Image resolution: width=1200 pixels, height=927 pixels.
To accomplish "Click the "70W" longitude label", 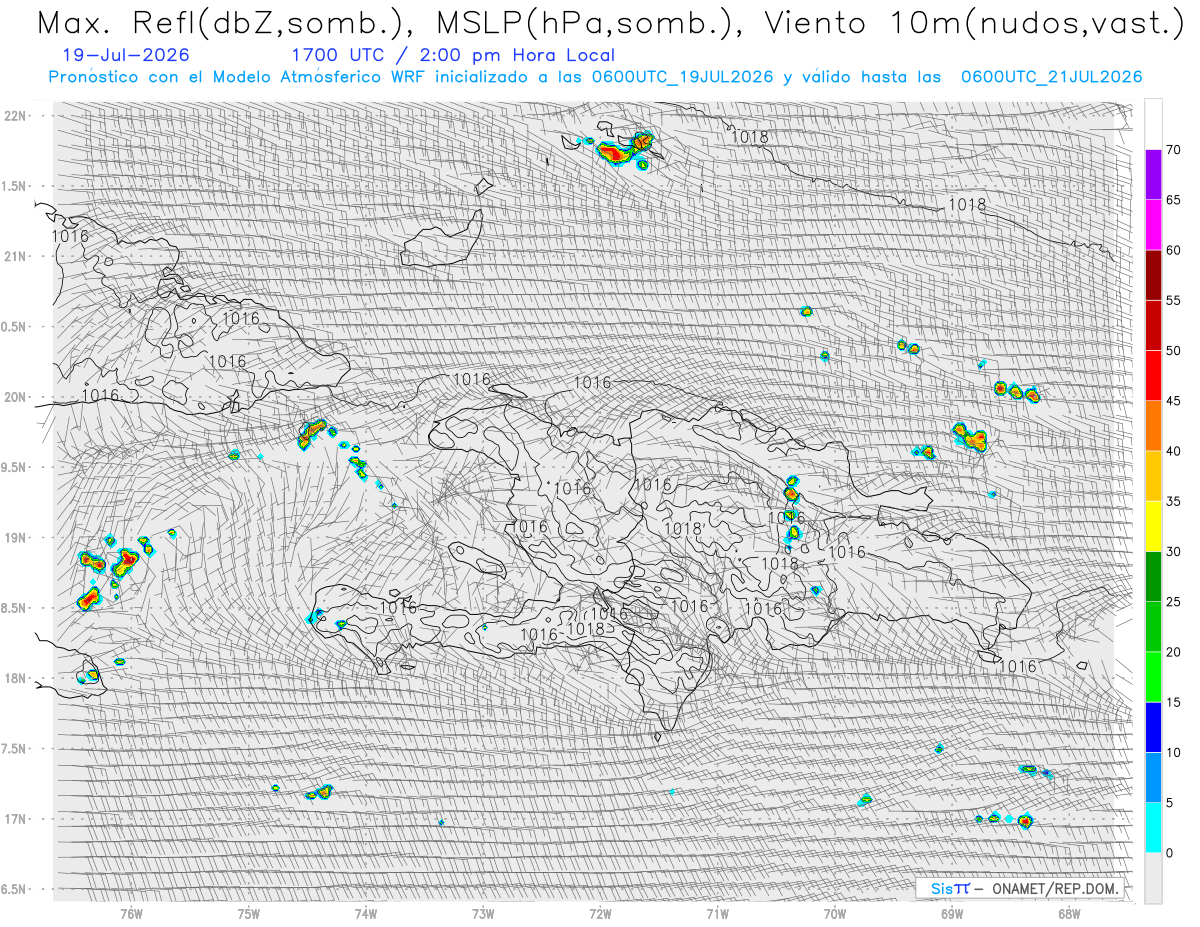I will 834,913.
